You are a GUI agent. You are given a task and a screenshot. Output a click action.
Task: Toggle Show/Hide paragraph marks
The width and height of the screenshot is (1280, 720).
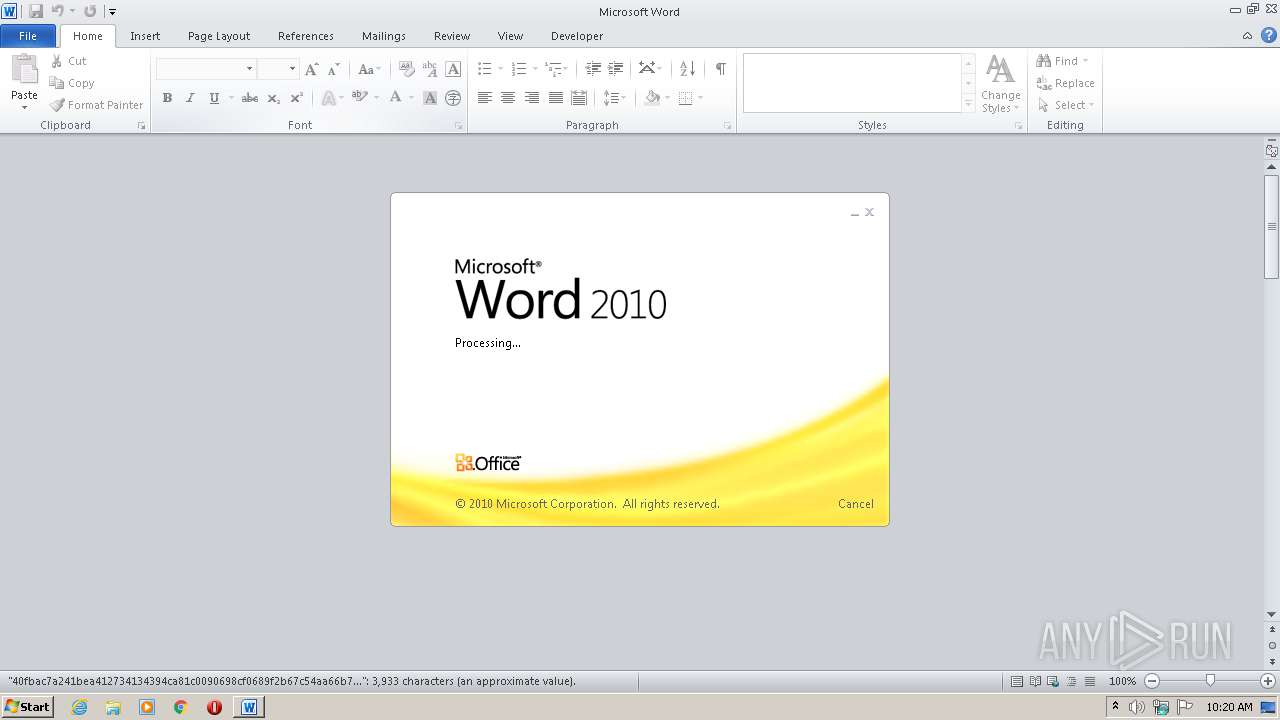720,69
